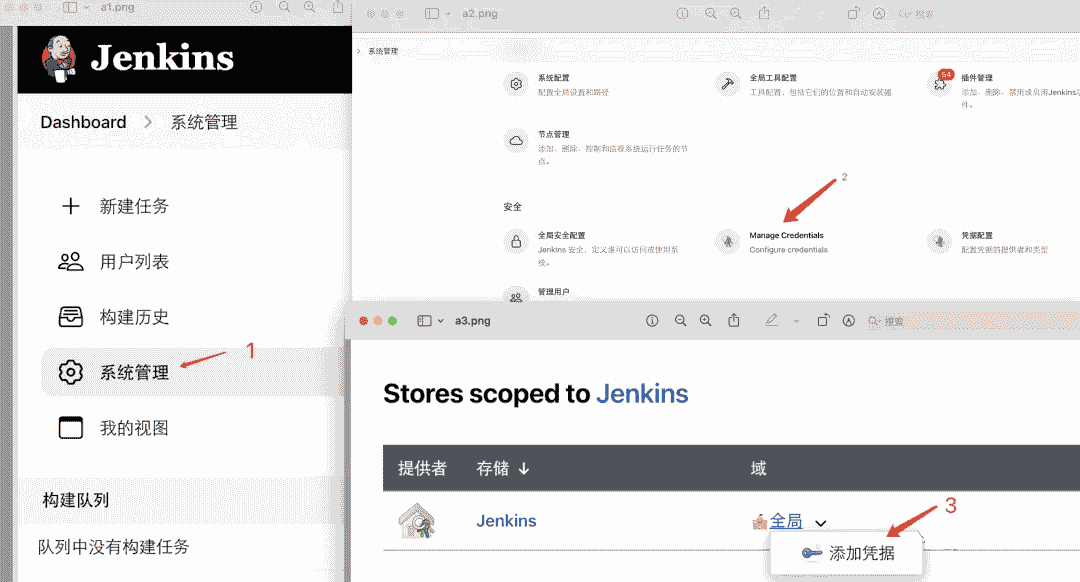Go to Dashboard in the breadcrumb
The image size is (1080, 582).
click(83, 122)
